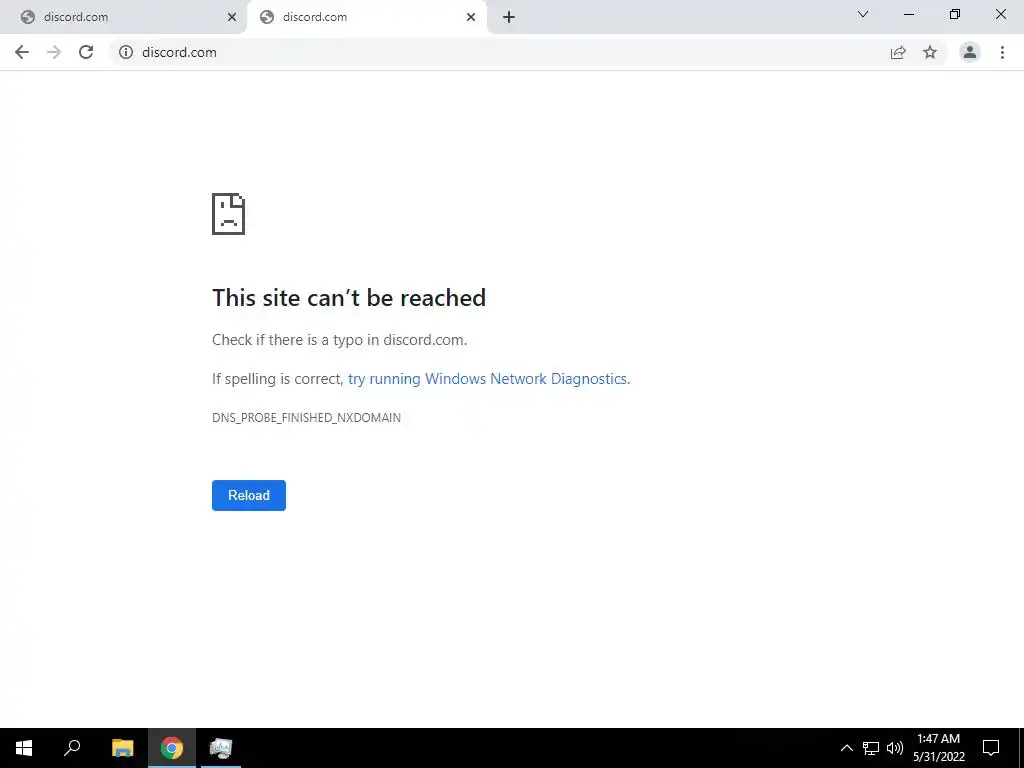Switch to the first discord.com tab

[123, 17]
